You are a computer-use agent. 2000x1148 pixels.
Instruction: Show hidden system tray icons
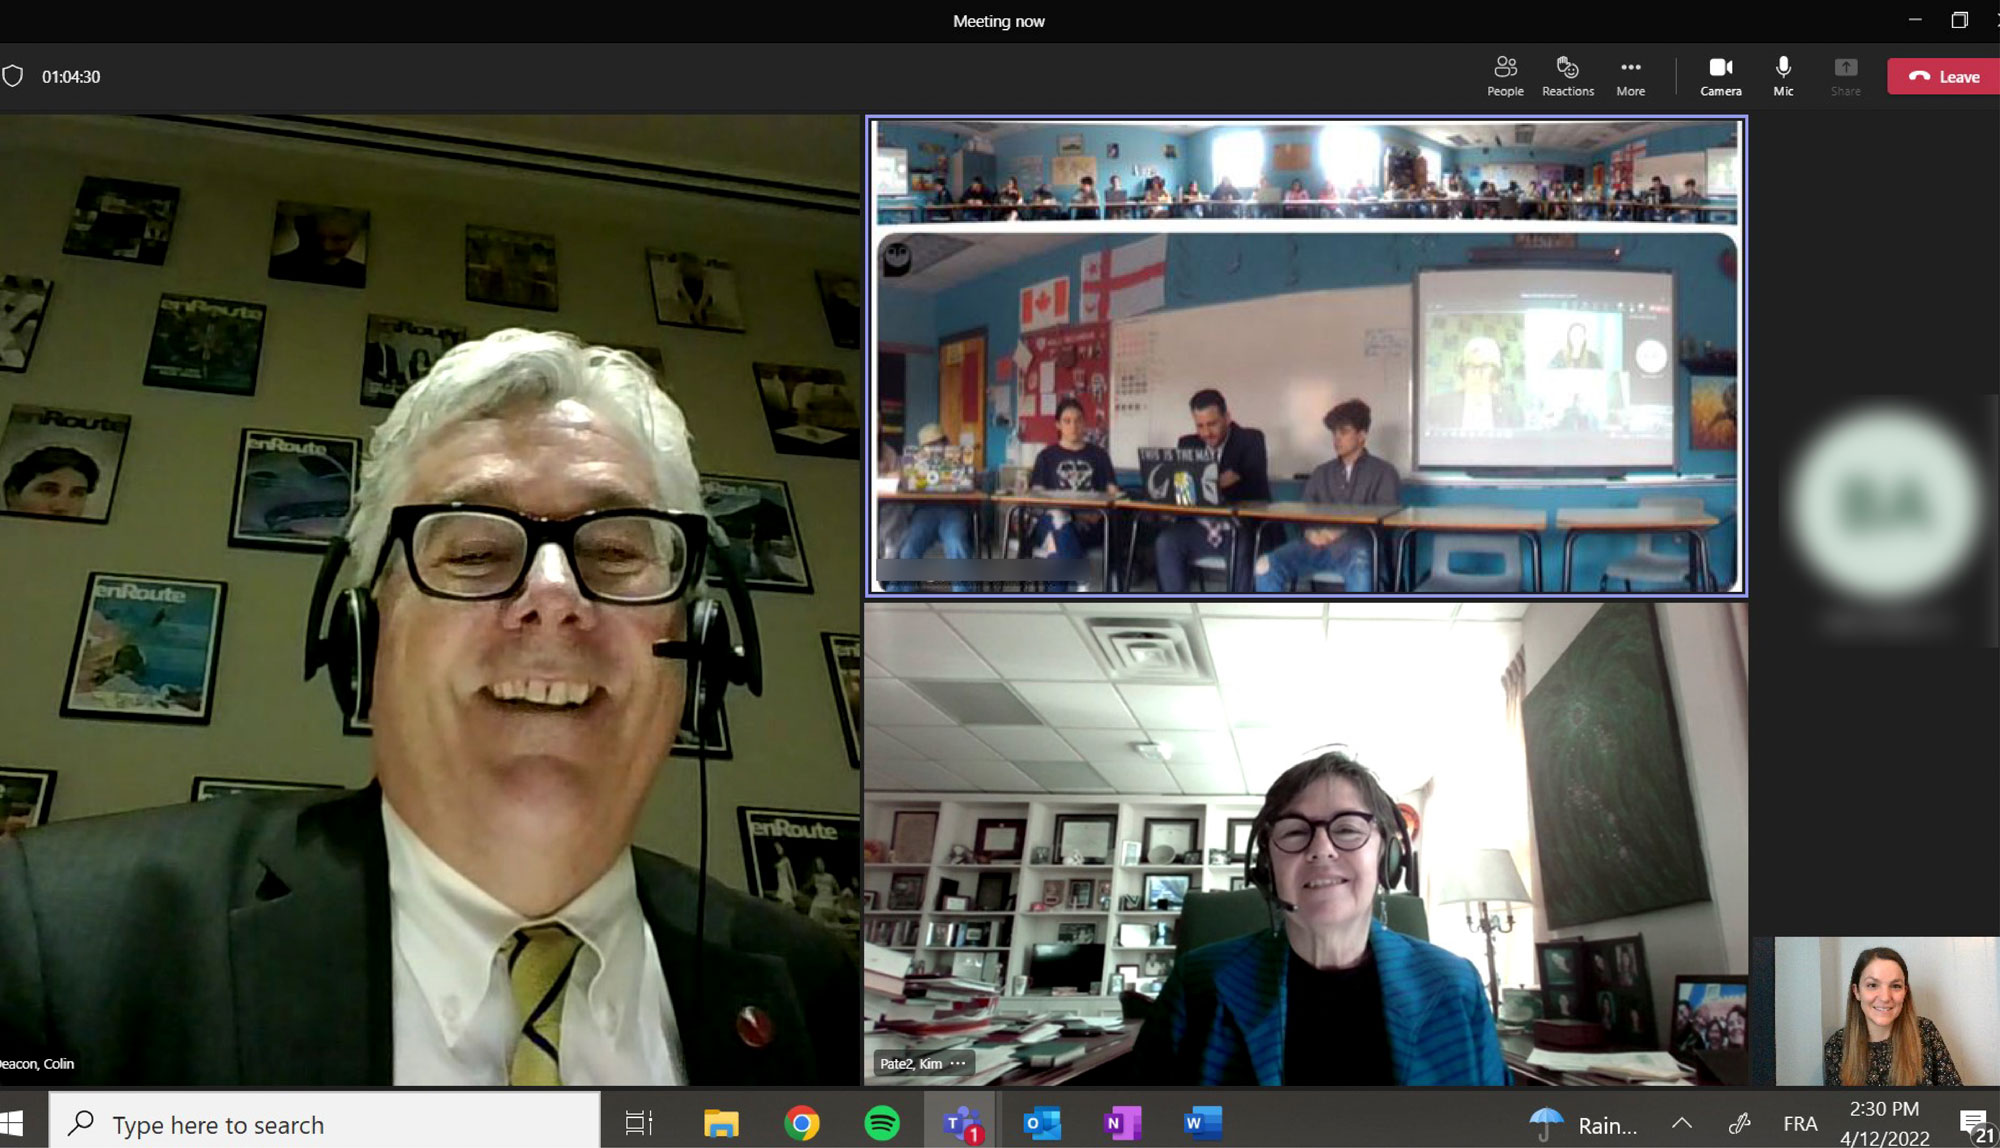[x=1682, y=1123]
